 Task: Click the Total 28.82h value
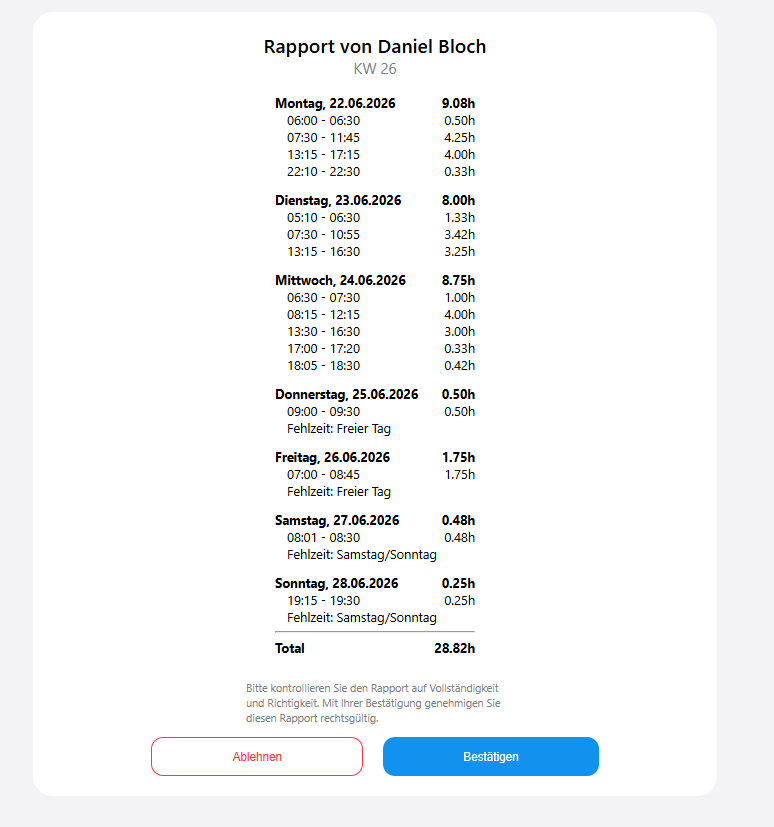coord(454,648)
